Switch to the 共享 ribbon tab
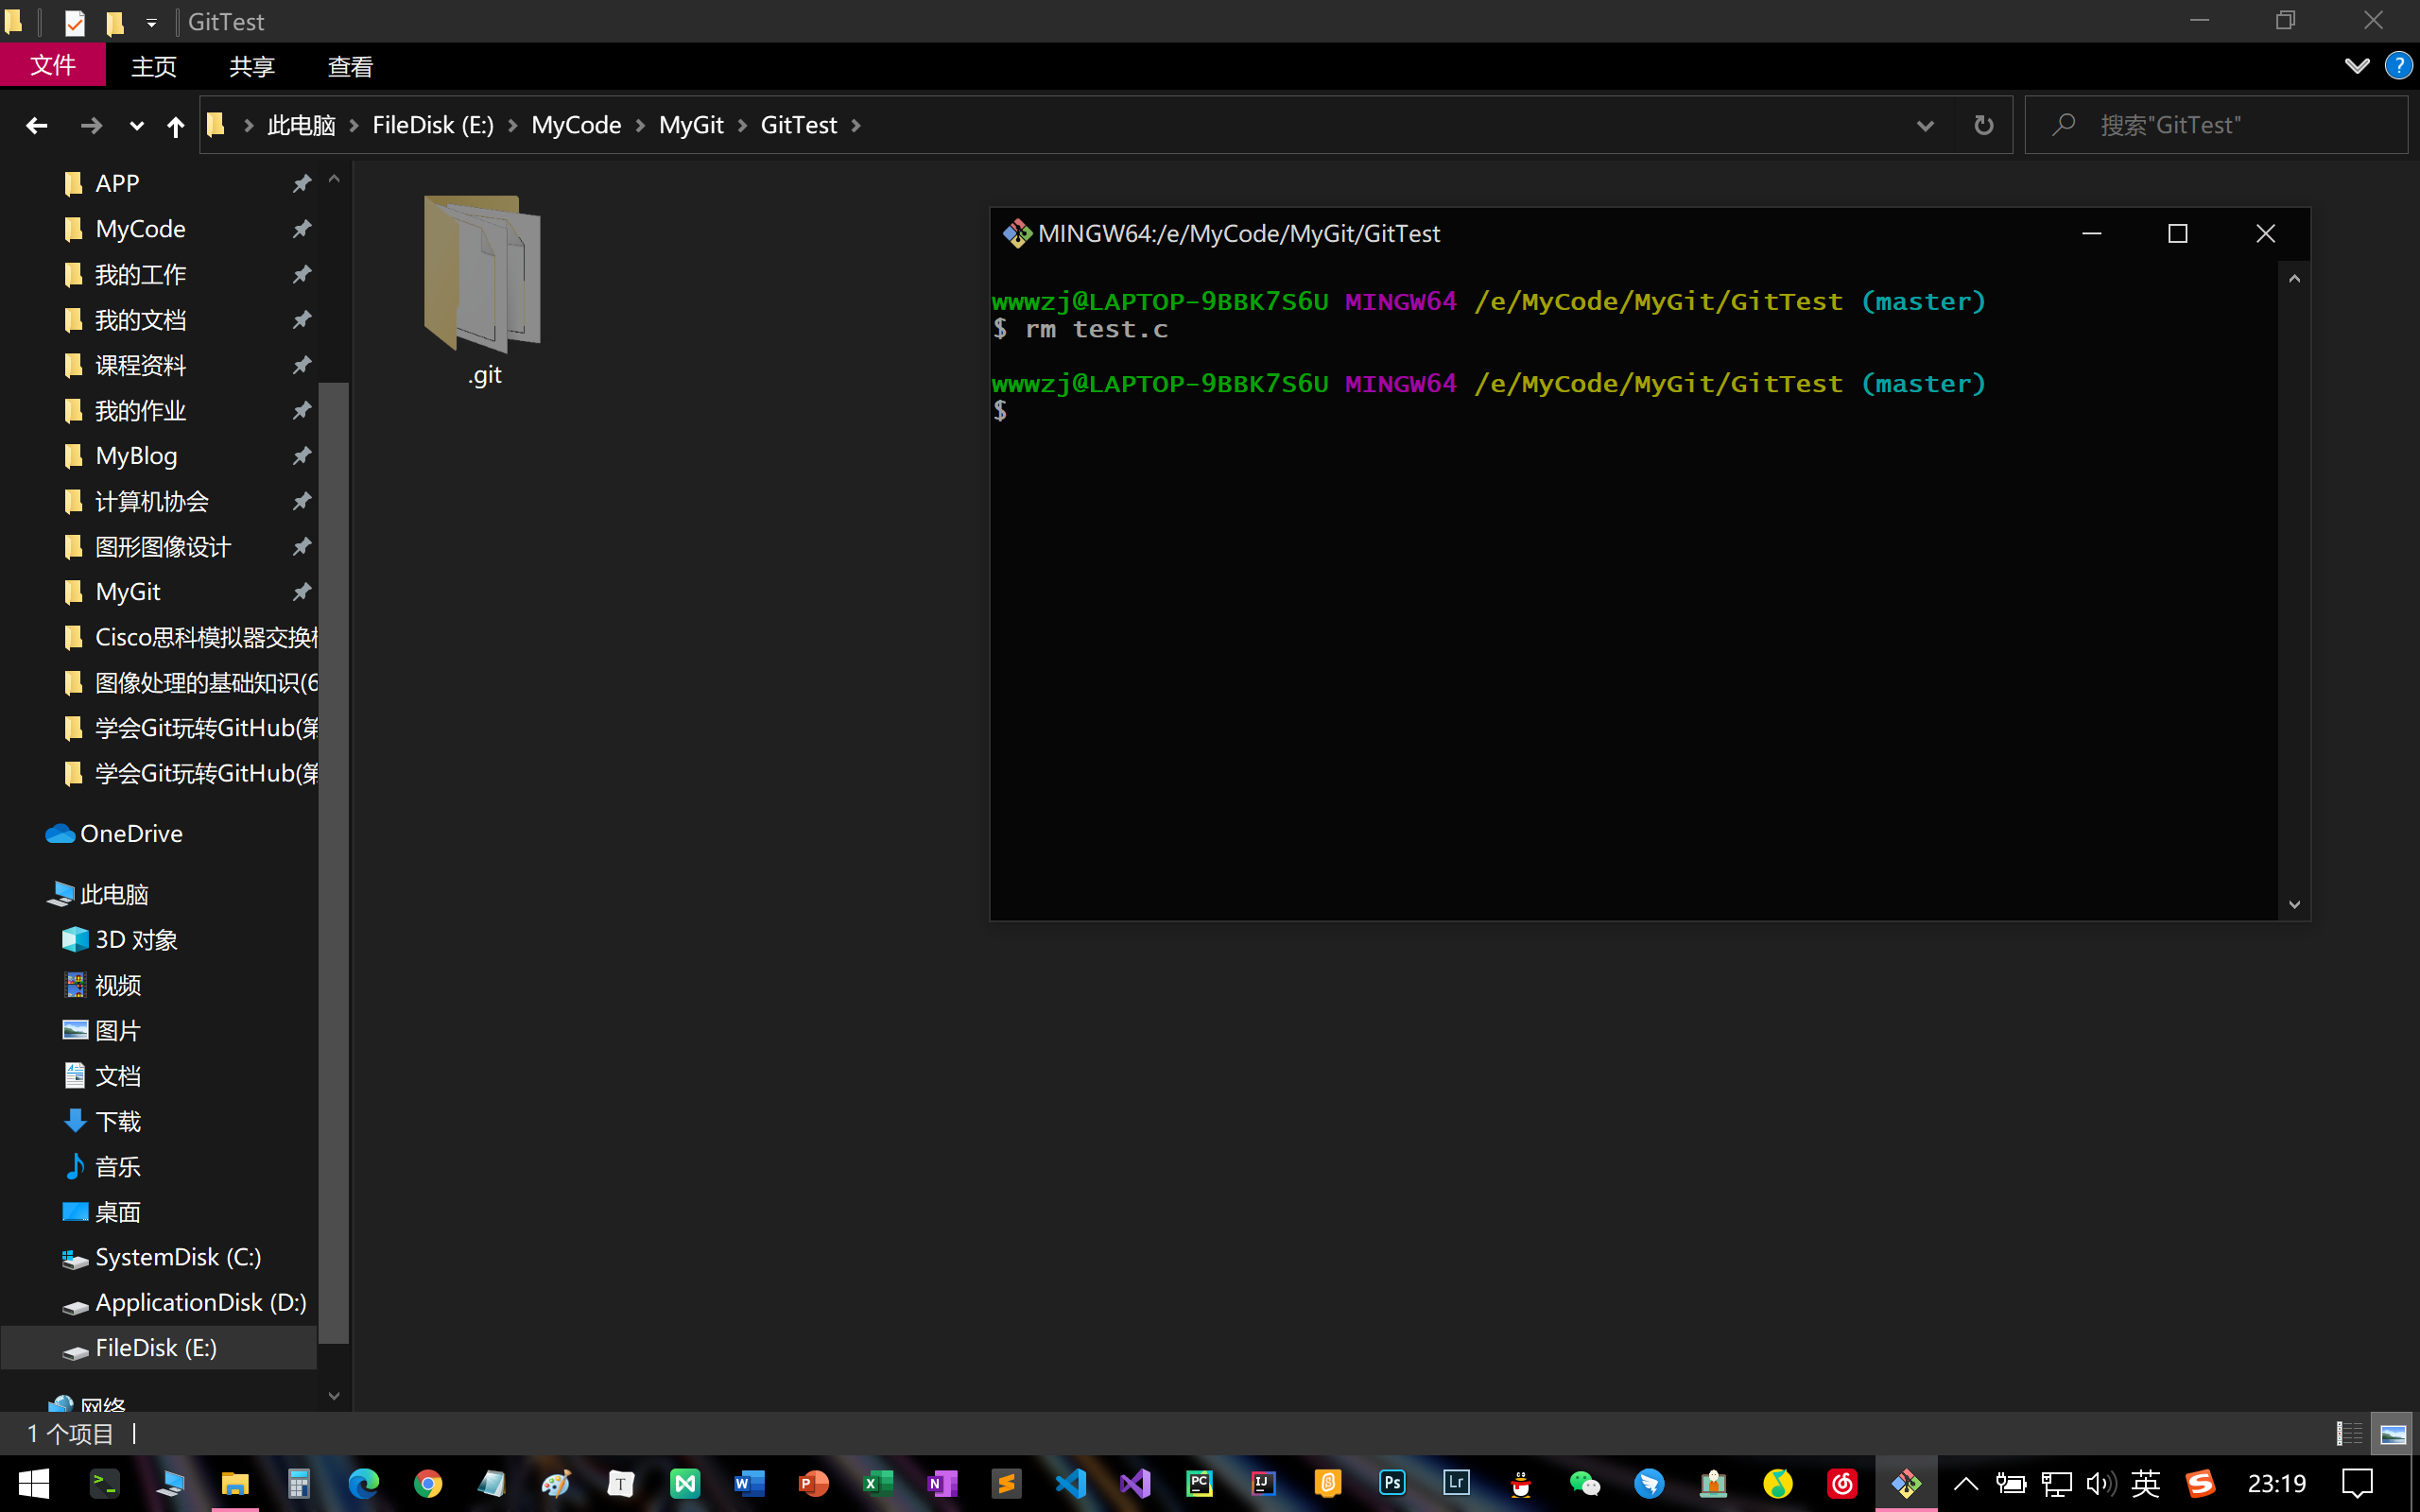2420x1512 pixels. click(x=252, y=66)
